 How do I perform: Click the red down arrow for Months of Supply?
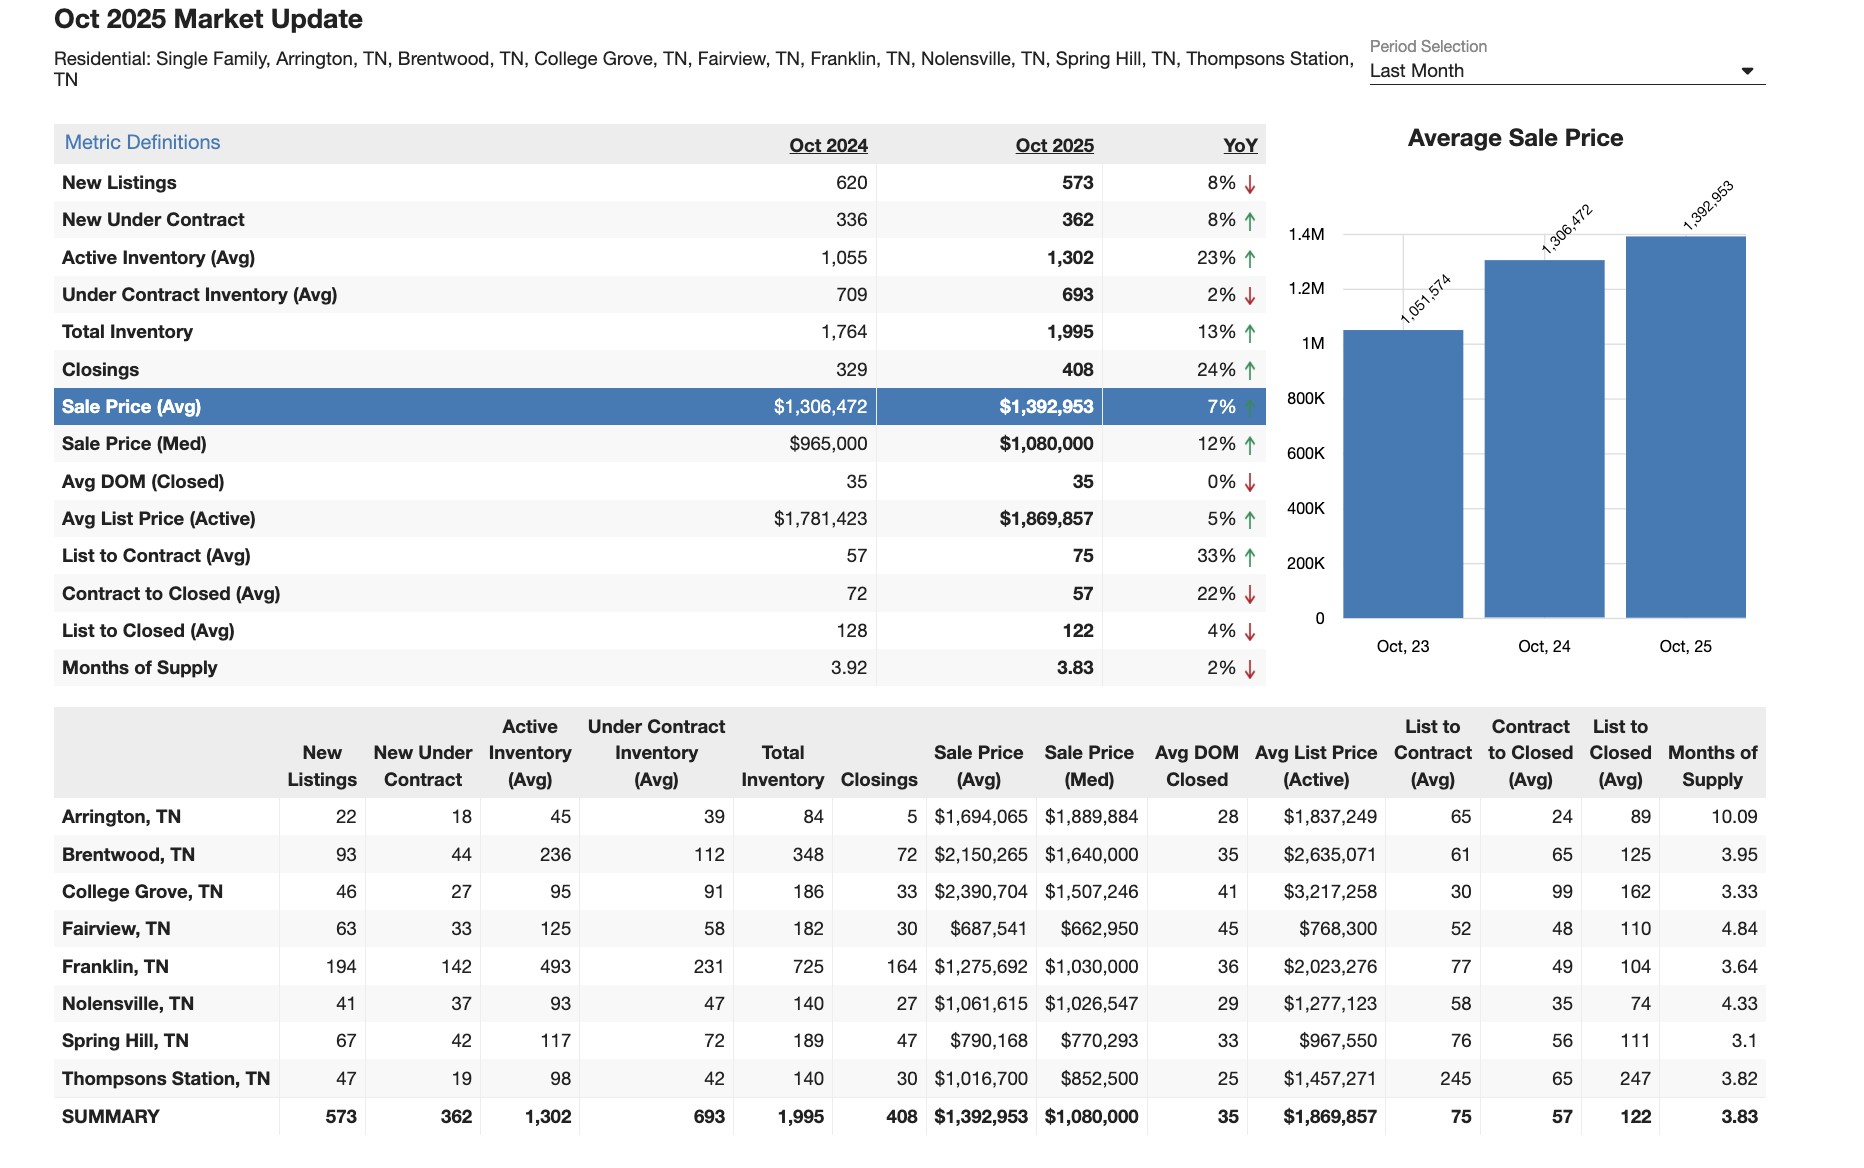point(1250,669)
